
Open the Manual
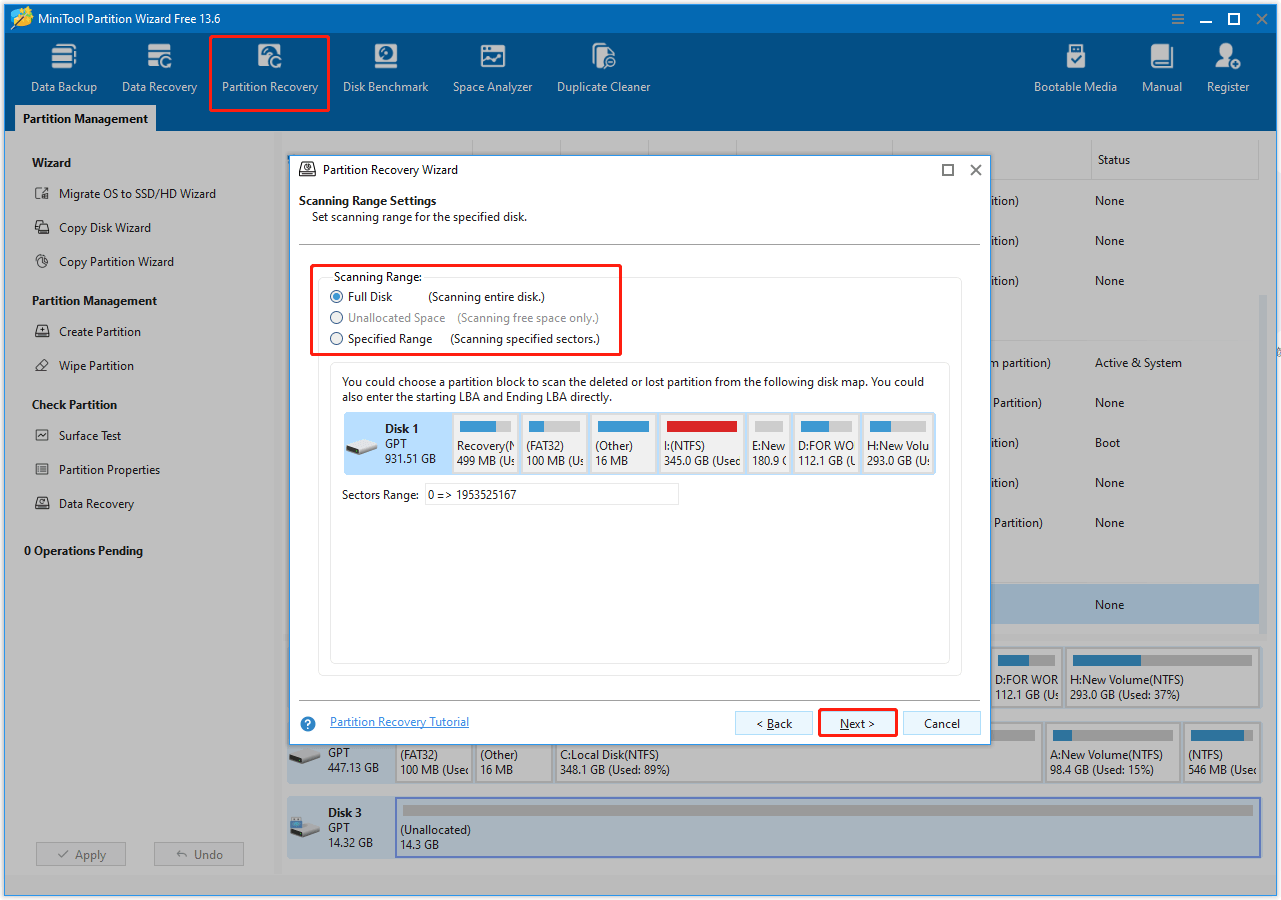[1161, 69]
